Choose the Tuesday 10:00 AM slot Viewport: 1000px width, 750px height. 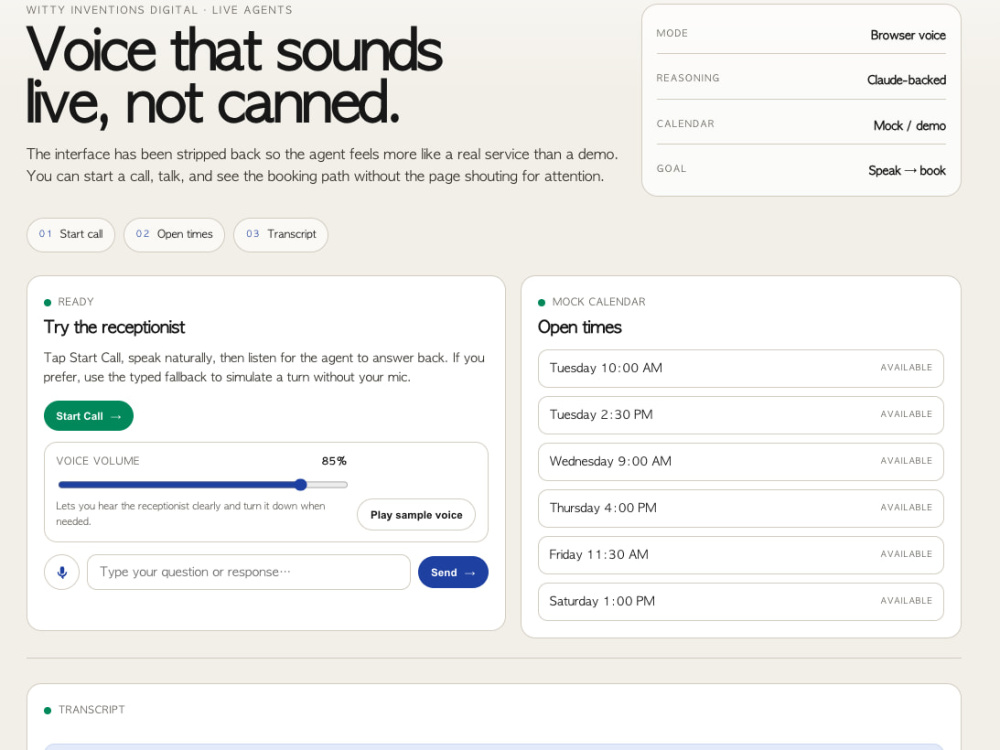(740, 368)
